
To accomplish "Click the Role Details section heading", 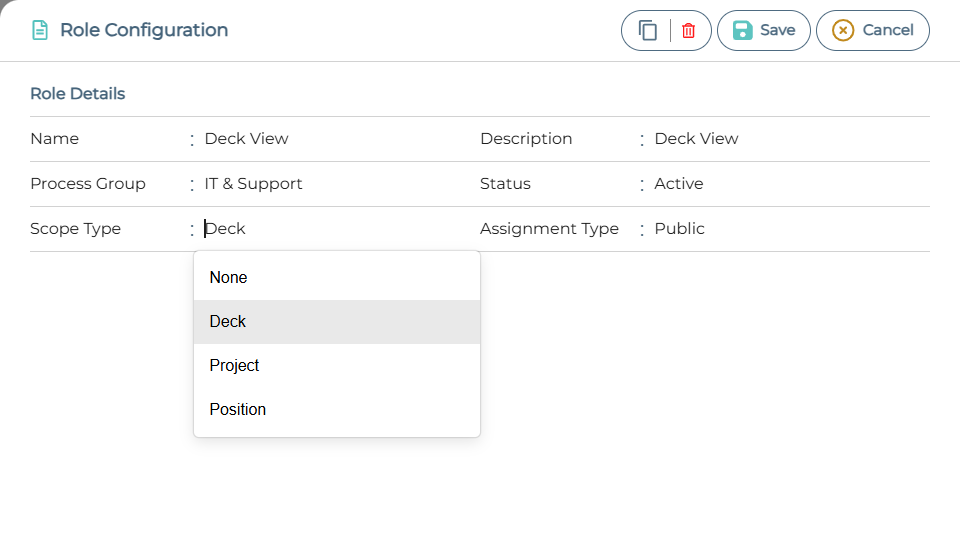I will click(x=78, y=94).
